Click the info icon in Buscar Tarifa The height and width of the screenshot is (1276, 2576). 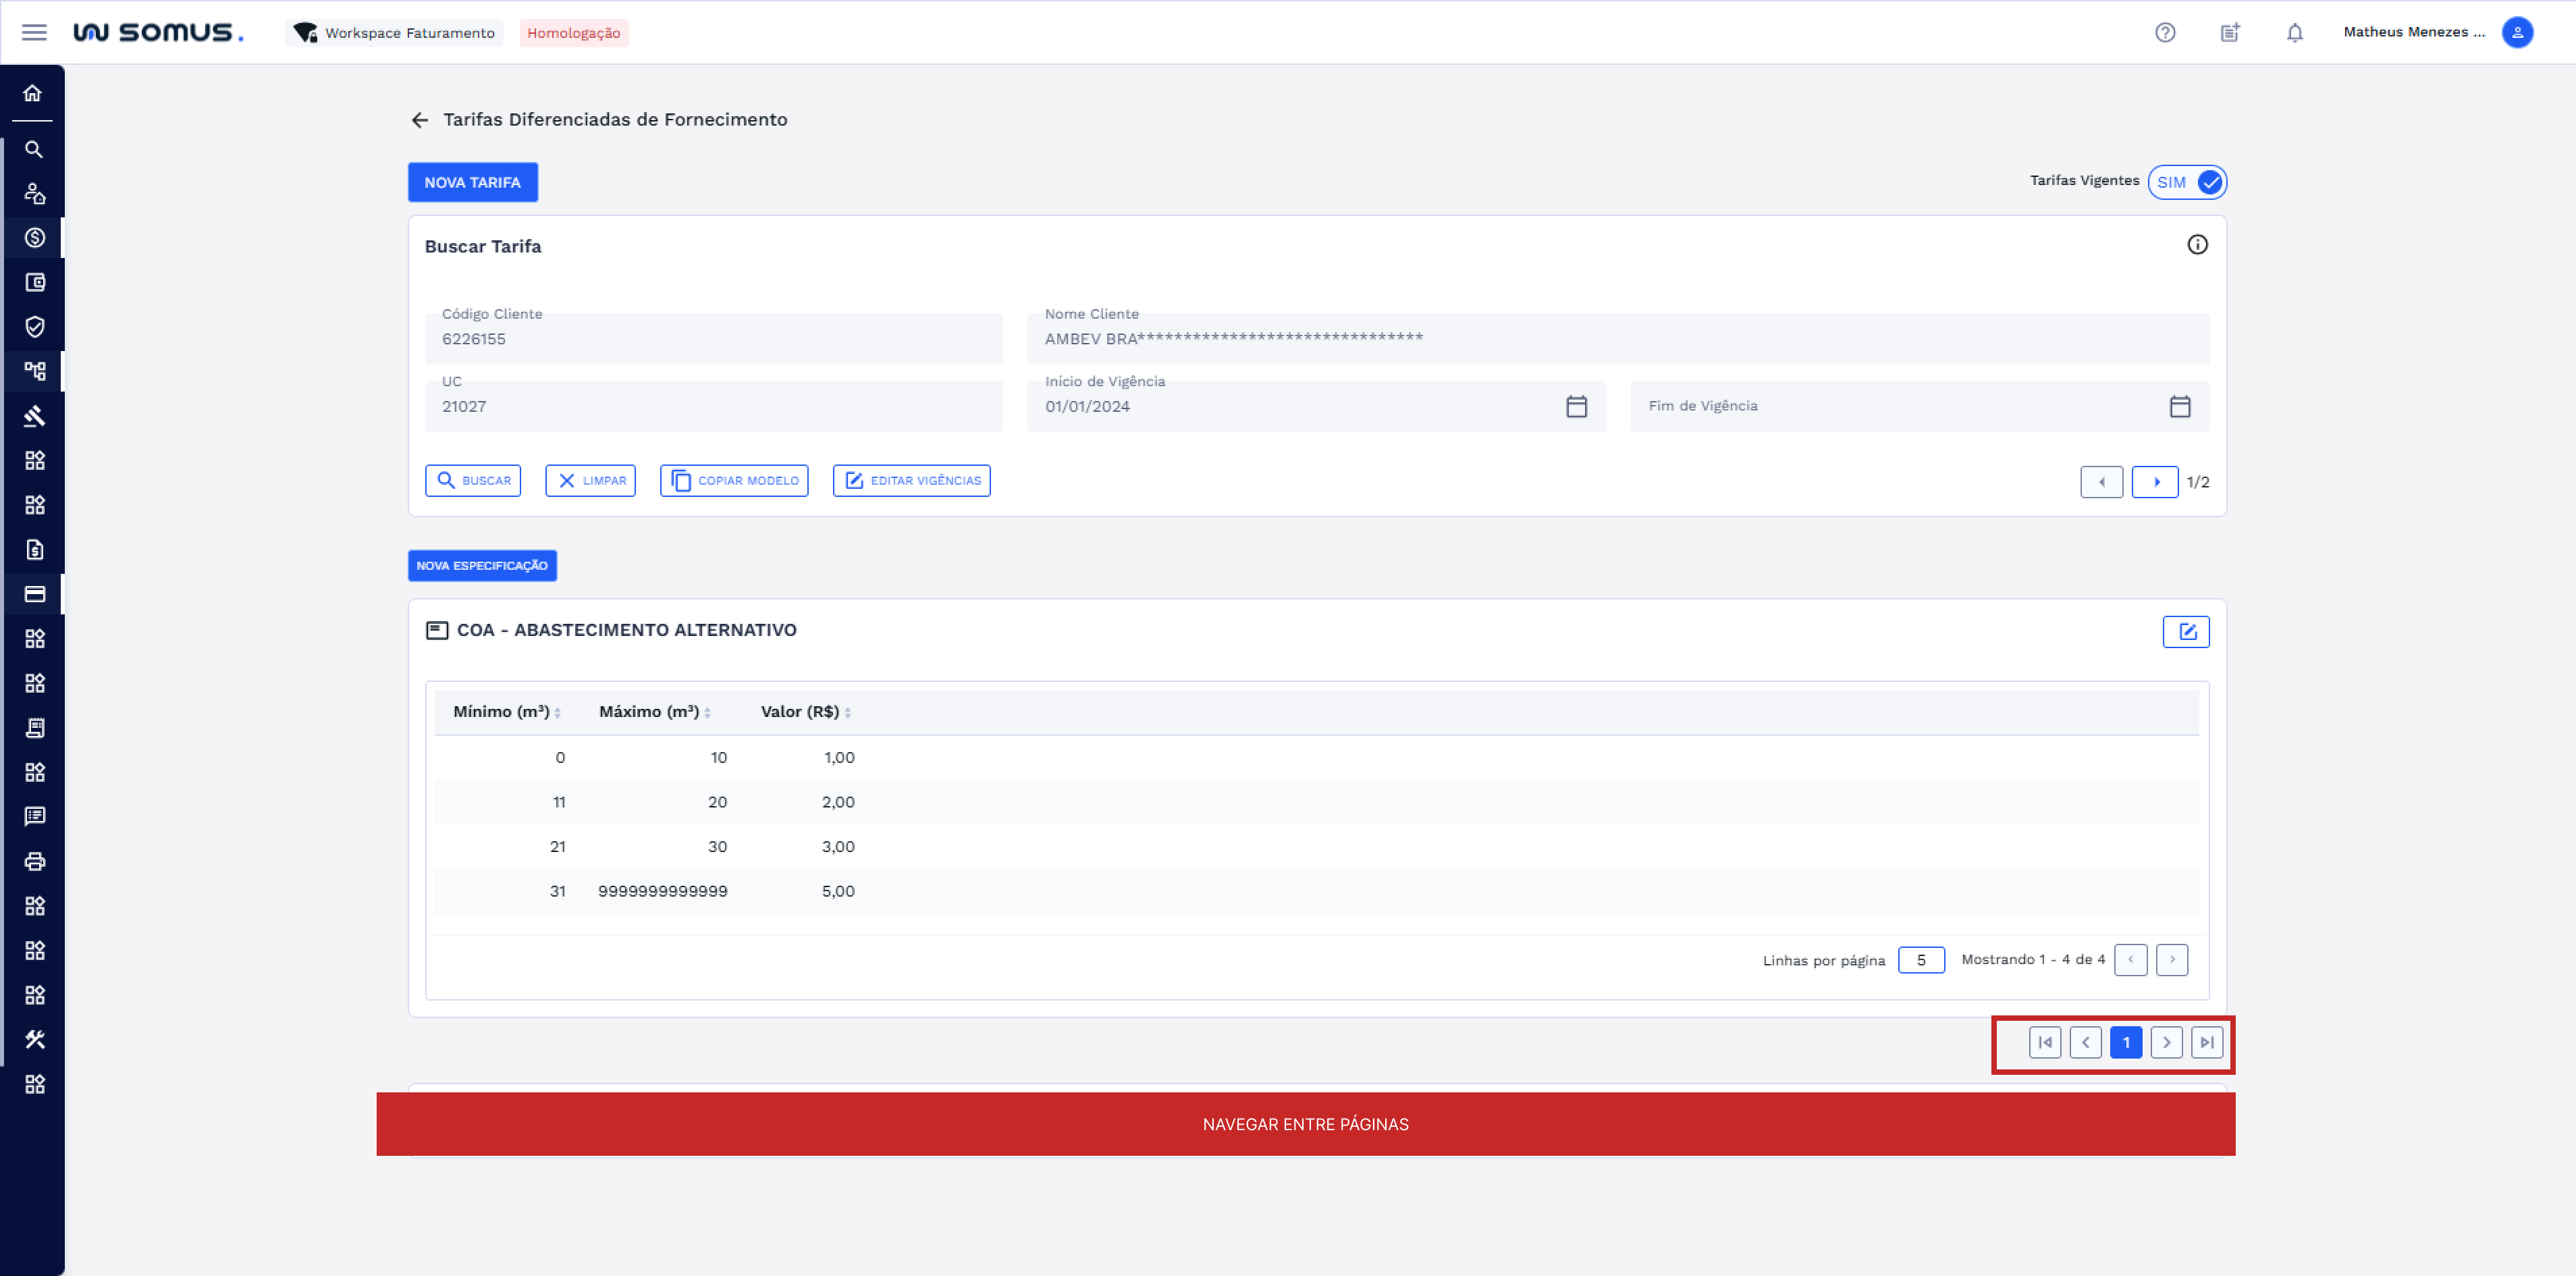click(x=2197, y=245)
